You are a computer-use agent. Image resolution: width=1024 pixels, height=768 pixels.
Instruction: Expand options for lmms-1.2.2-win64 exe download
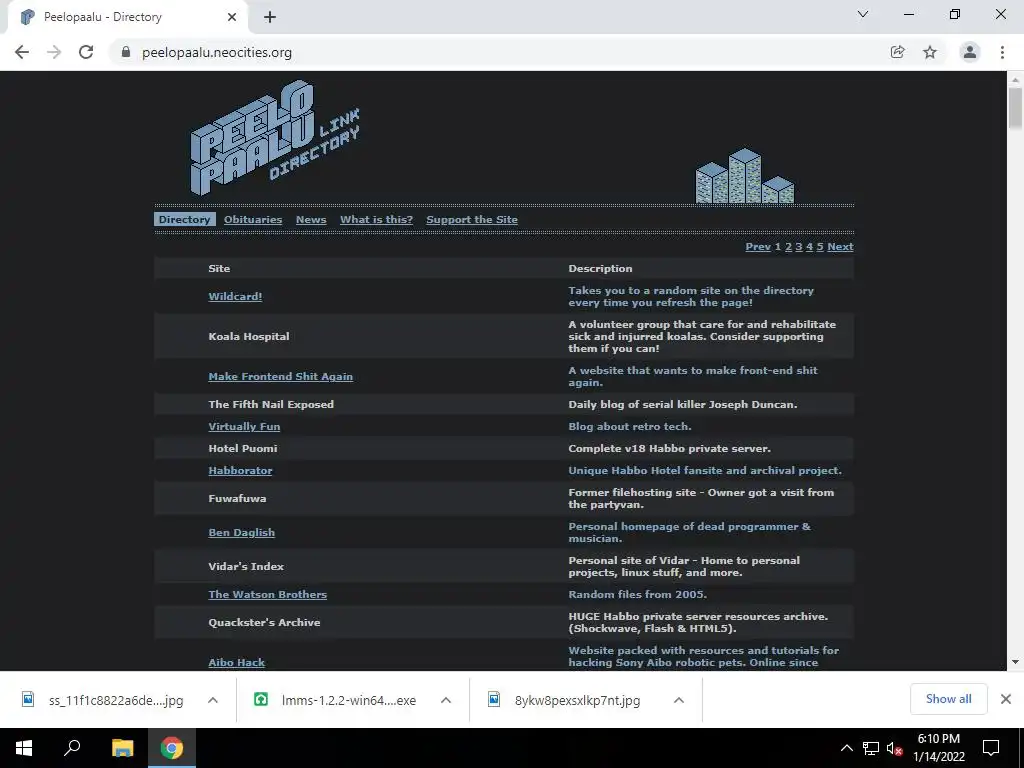pyautogui.click(x=446, y=700)
